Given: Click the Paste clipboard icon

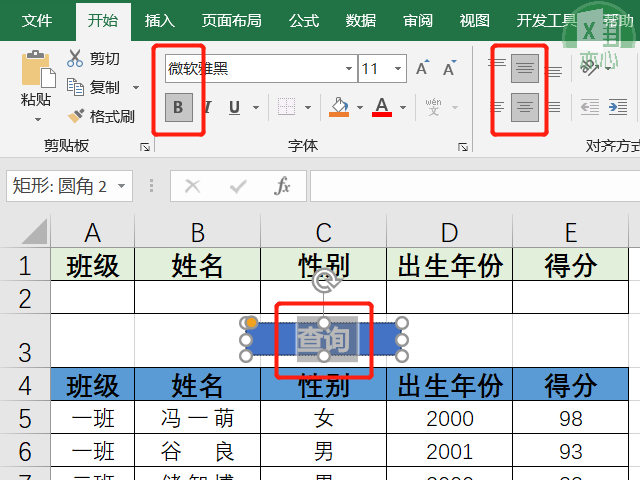Looking at the screenshot, I should [38, 69].
